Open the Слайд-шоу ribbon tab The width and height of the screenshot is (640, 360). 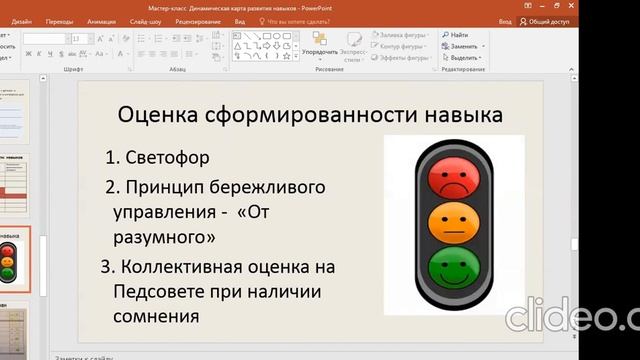point(146,22)
